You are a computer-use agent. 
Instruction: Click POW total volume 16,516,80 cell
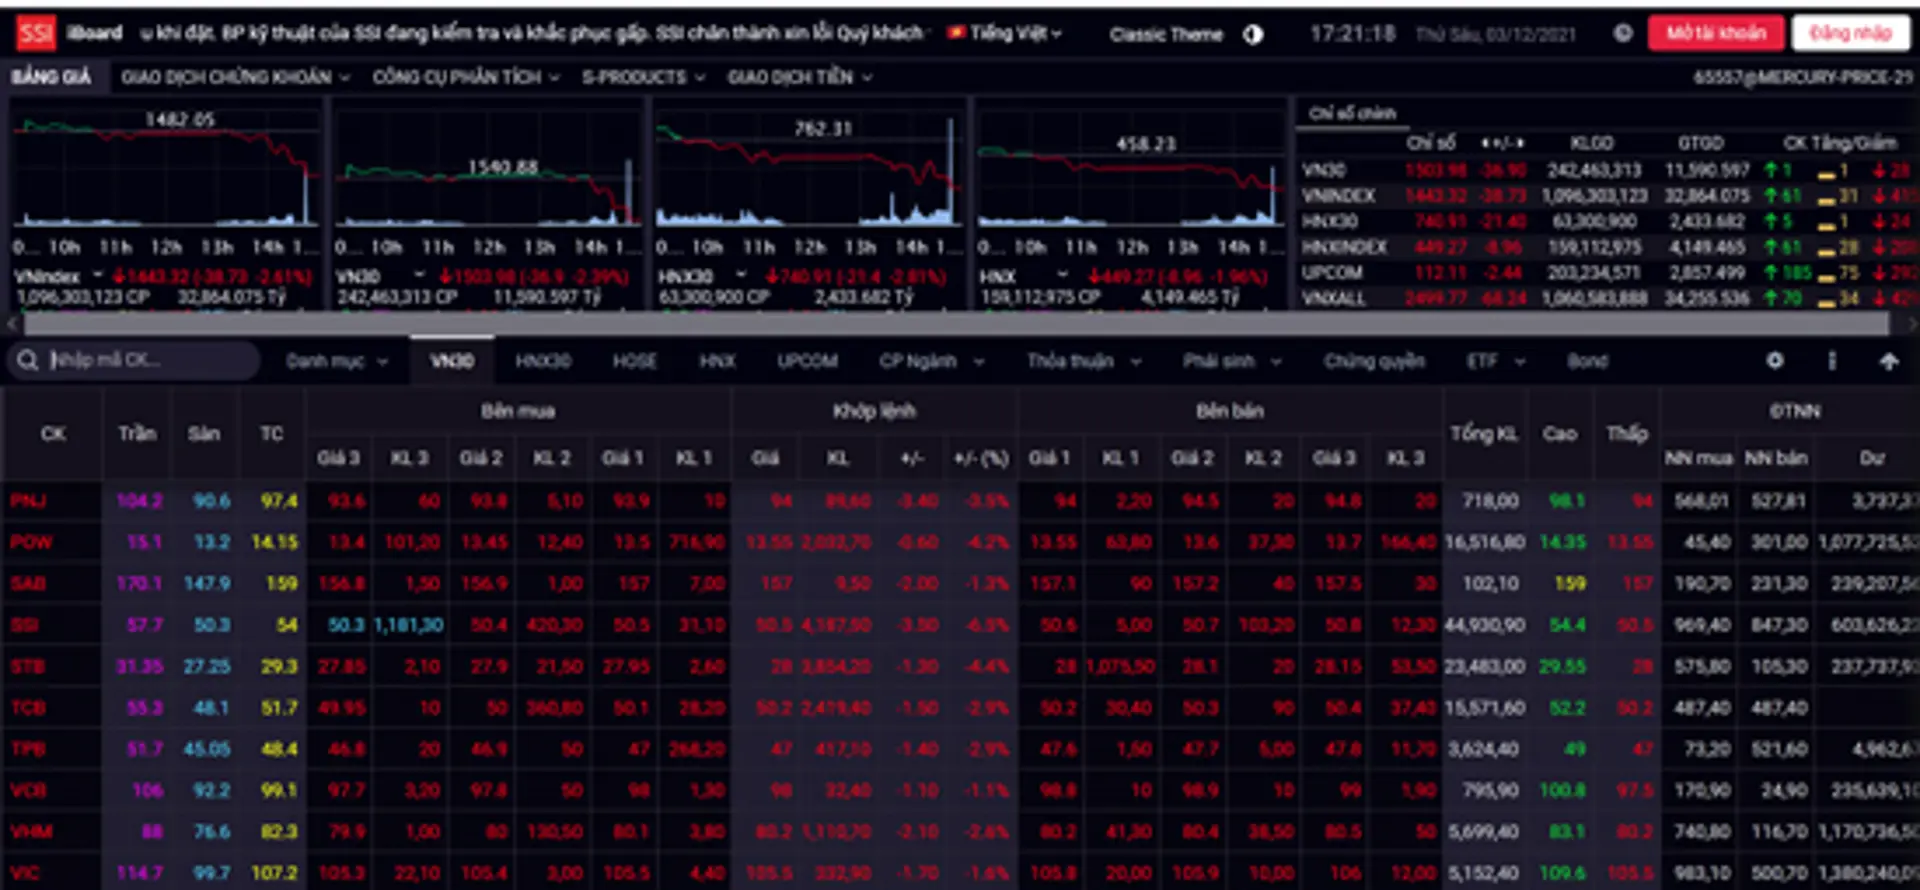(1484, 542)
